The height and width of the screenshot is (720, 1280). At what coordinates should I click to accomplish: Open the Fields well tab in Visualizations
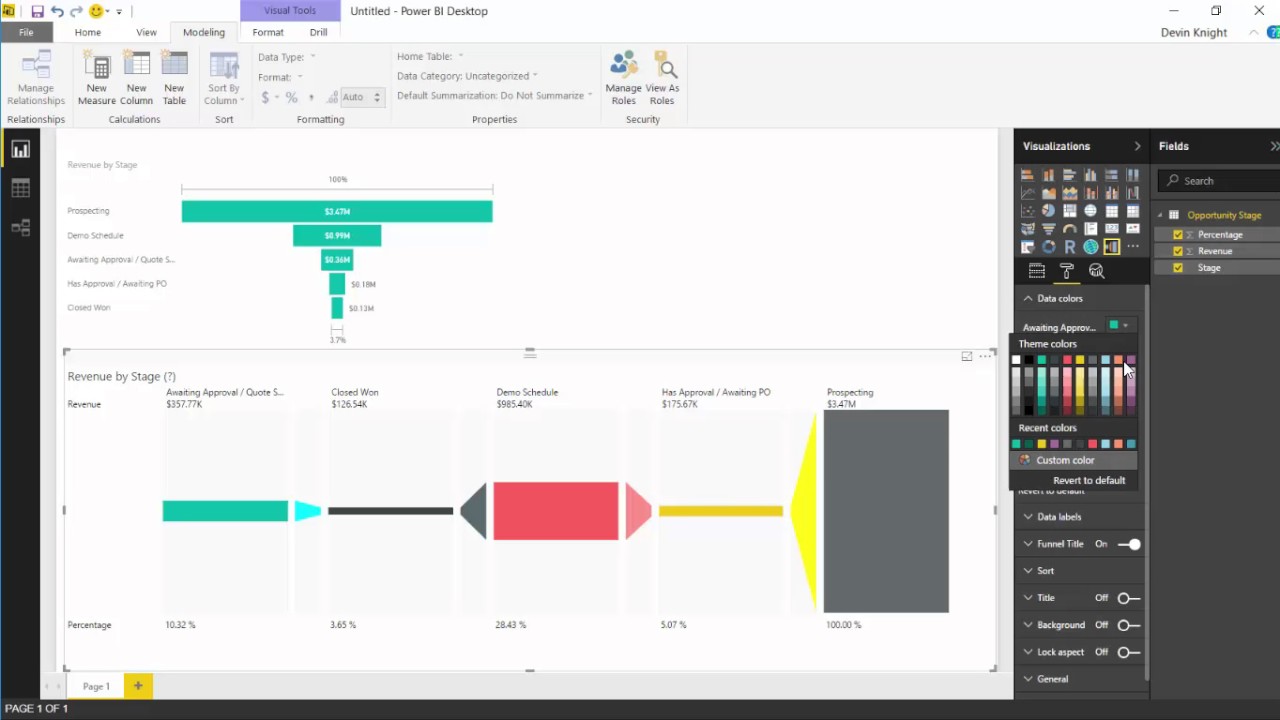(x=1037, y=271)
